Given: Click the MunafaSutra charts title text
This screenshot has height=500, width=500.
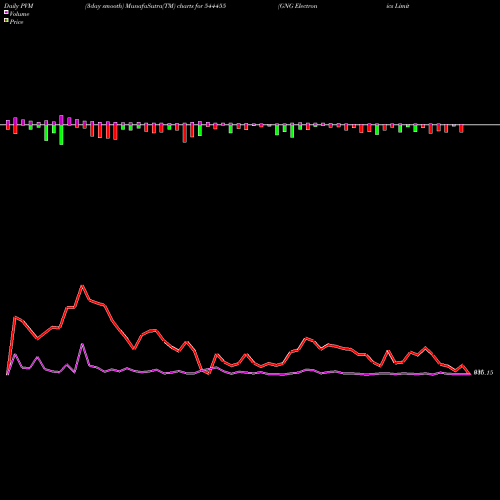Looking at the screenshot, I should point(155,6).
